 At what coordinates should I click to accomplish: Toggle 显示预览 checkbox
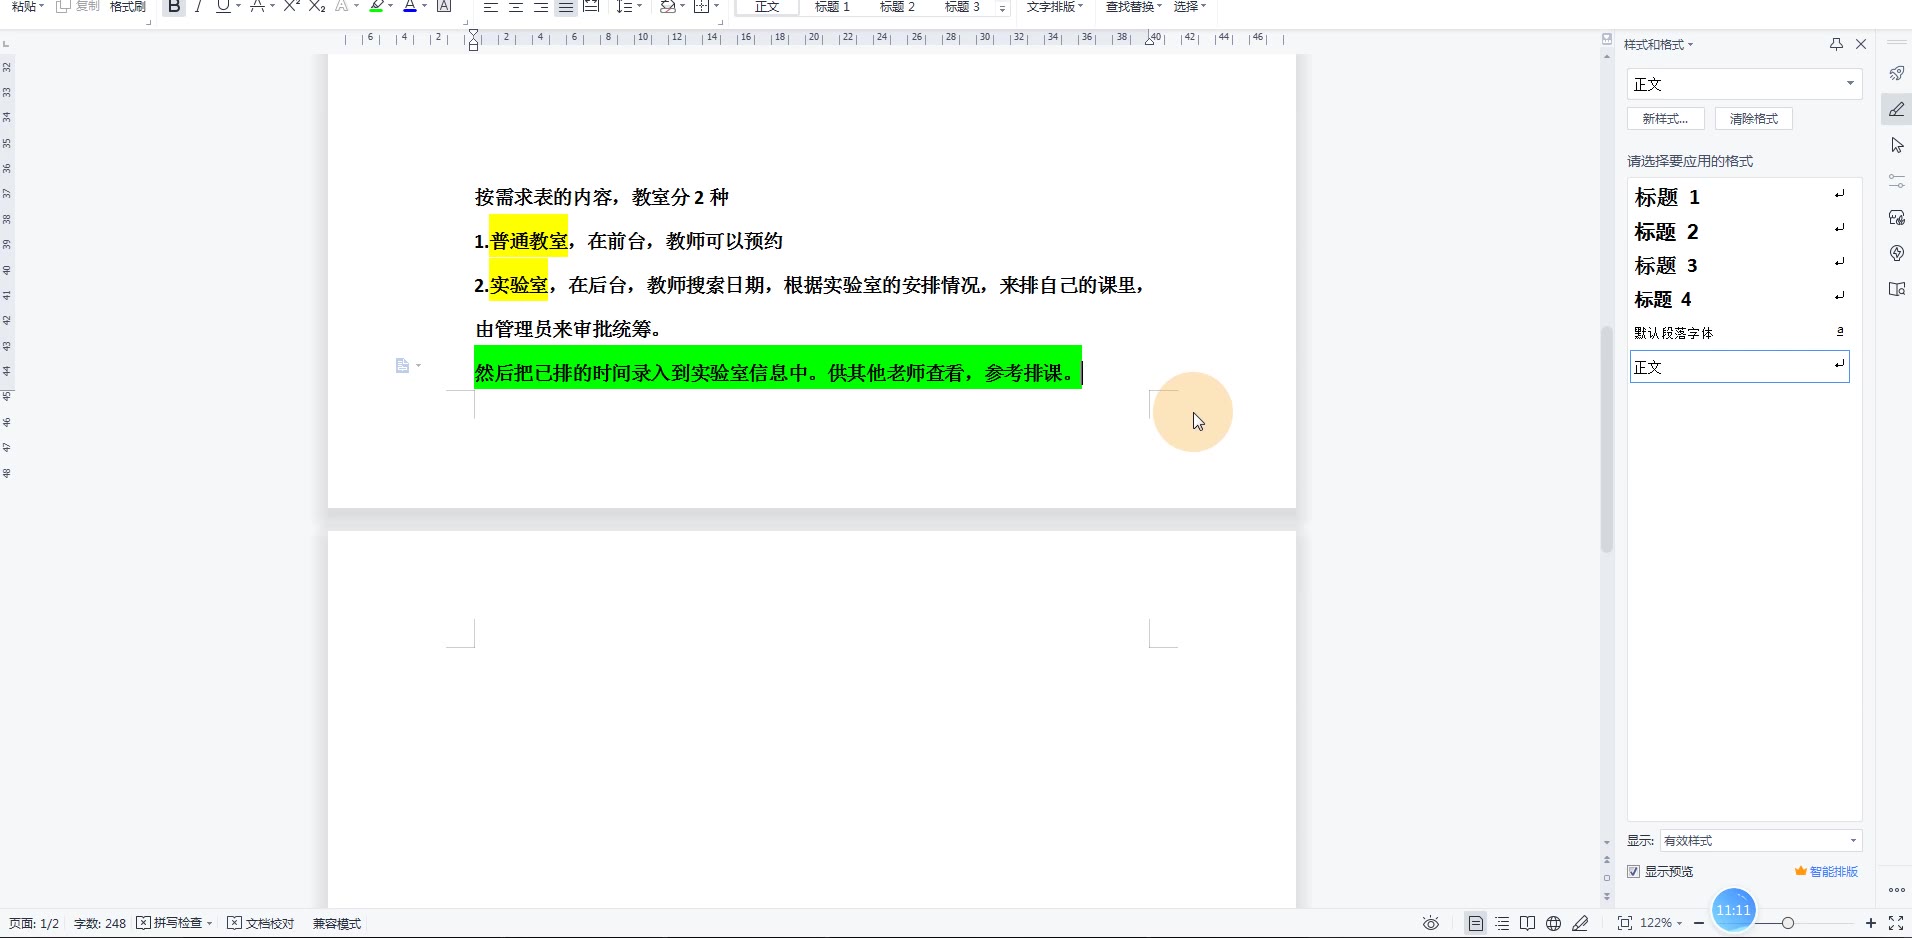[x=1633, y=872]
